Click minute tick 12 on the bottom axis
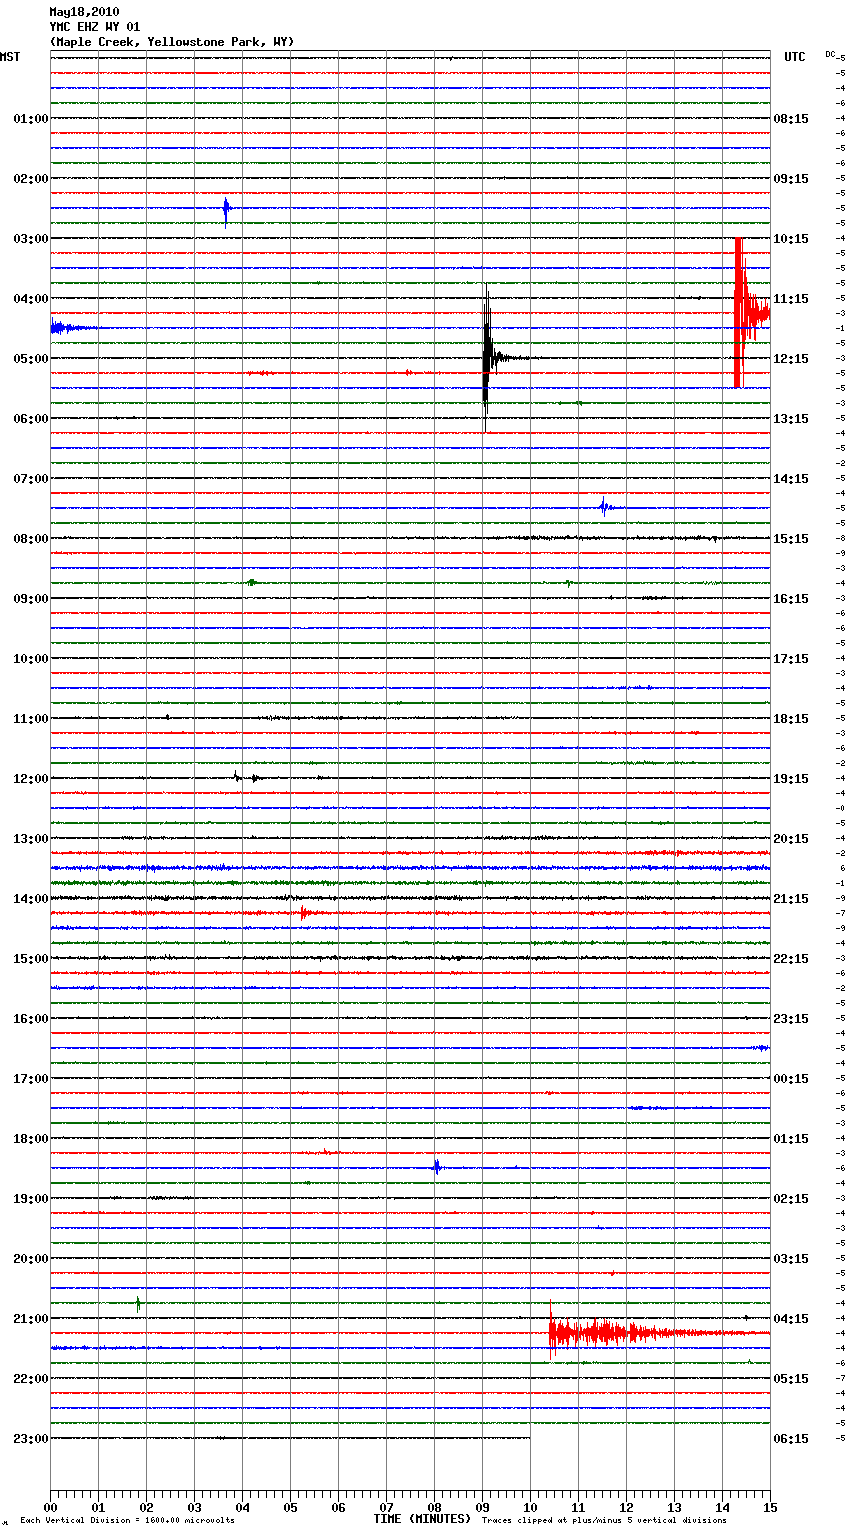 626,1507
